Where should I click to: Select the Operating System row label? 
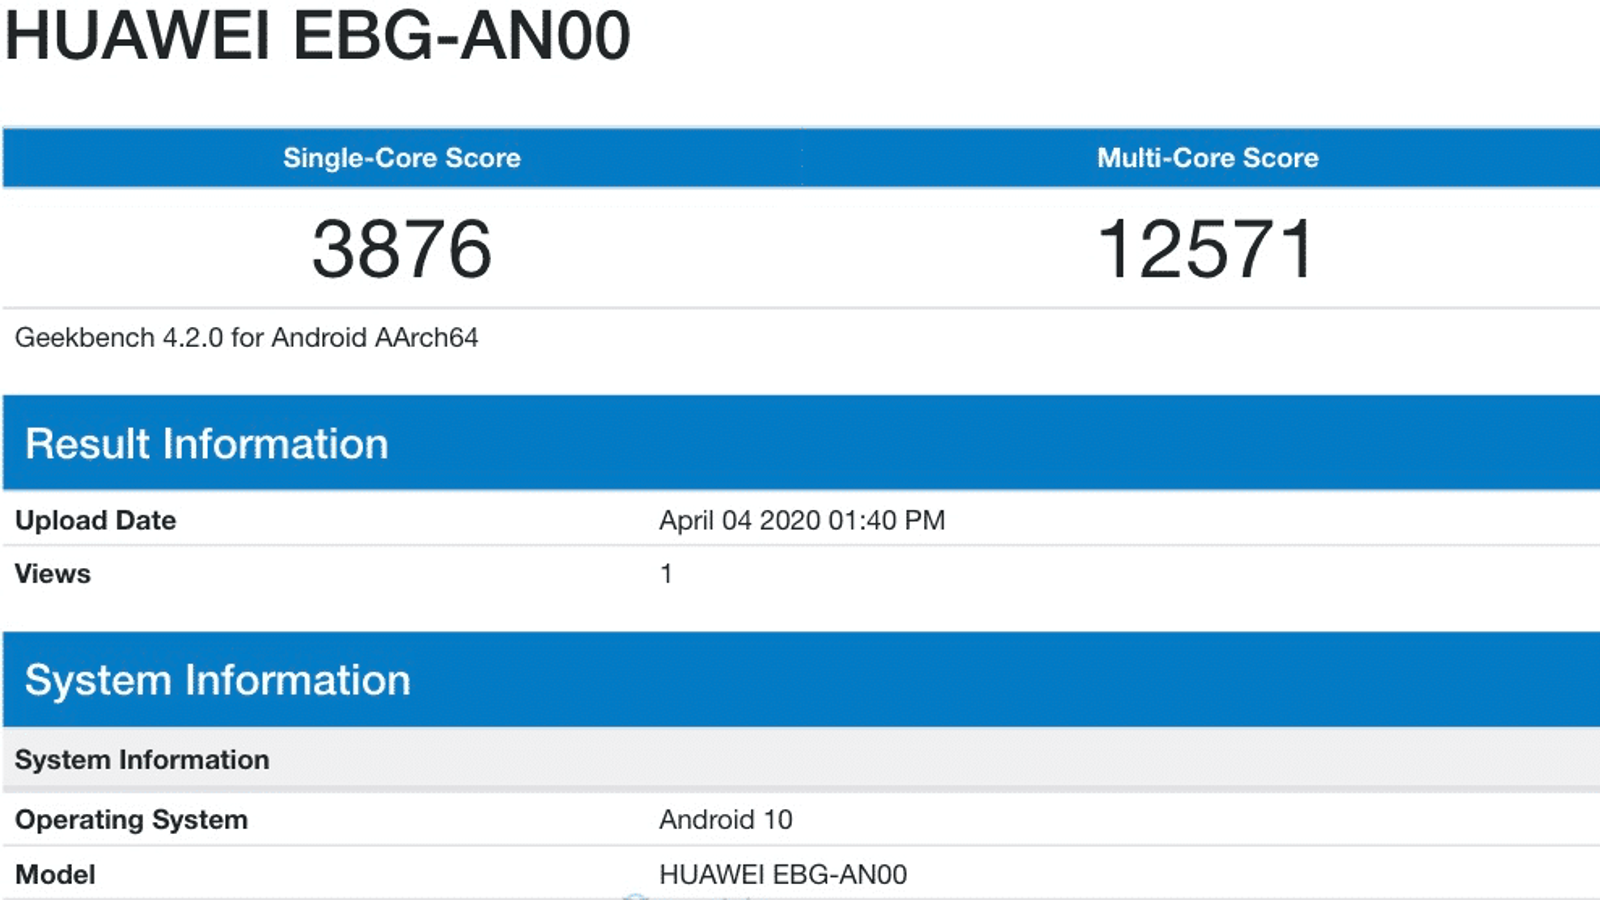coord(131,820)
